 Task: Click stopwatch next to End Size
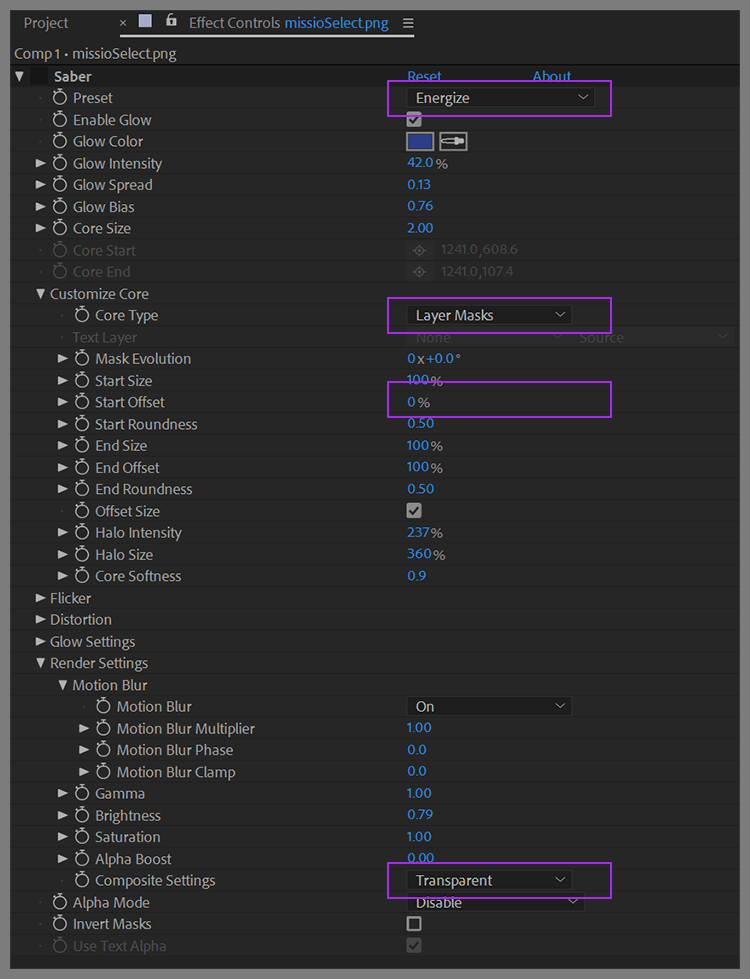[82, 445]
